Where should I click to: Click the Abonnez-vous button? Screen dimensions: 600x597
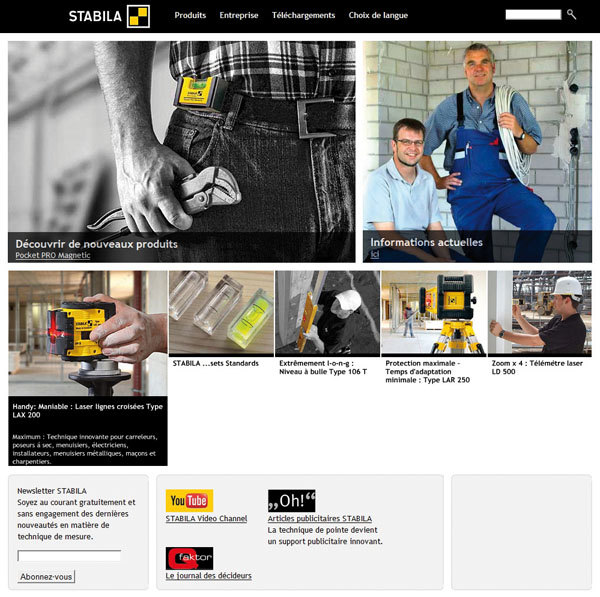coord(46,577)
